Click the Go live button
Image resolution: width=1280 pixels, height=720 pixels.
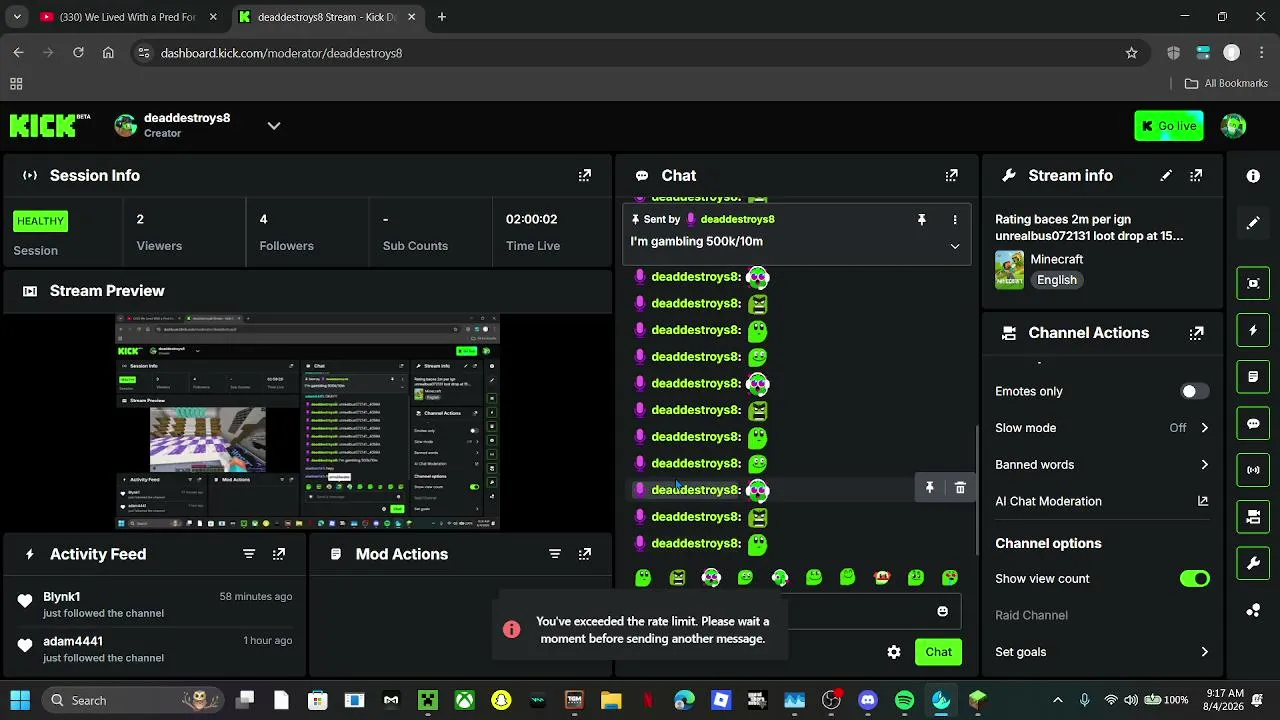click(x=1169, y=126)
